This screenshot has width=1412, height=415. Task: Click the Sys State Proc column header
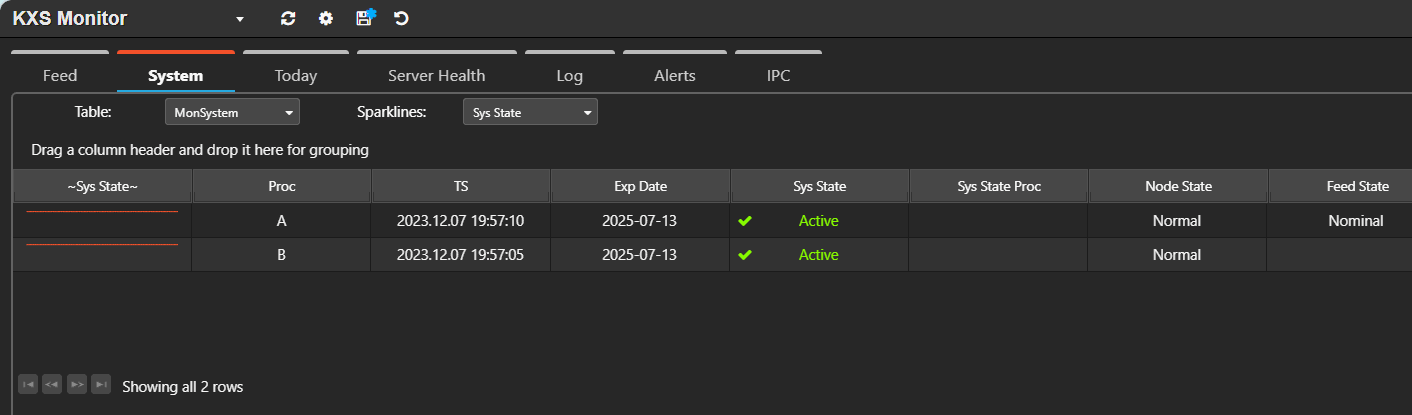(999, 186)
